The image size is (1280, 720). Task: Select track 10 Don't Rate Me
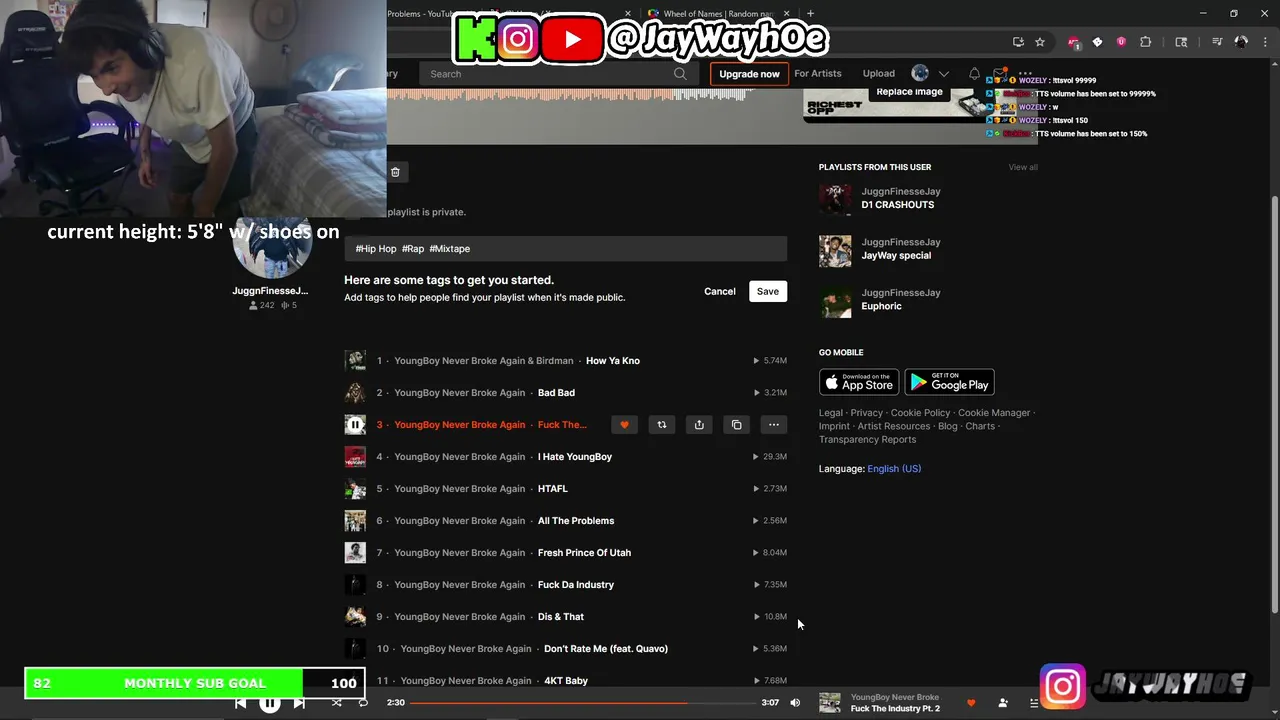click(x=565, y=649)
